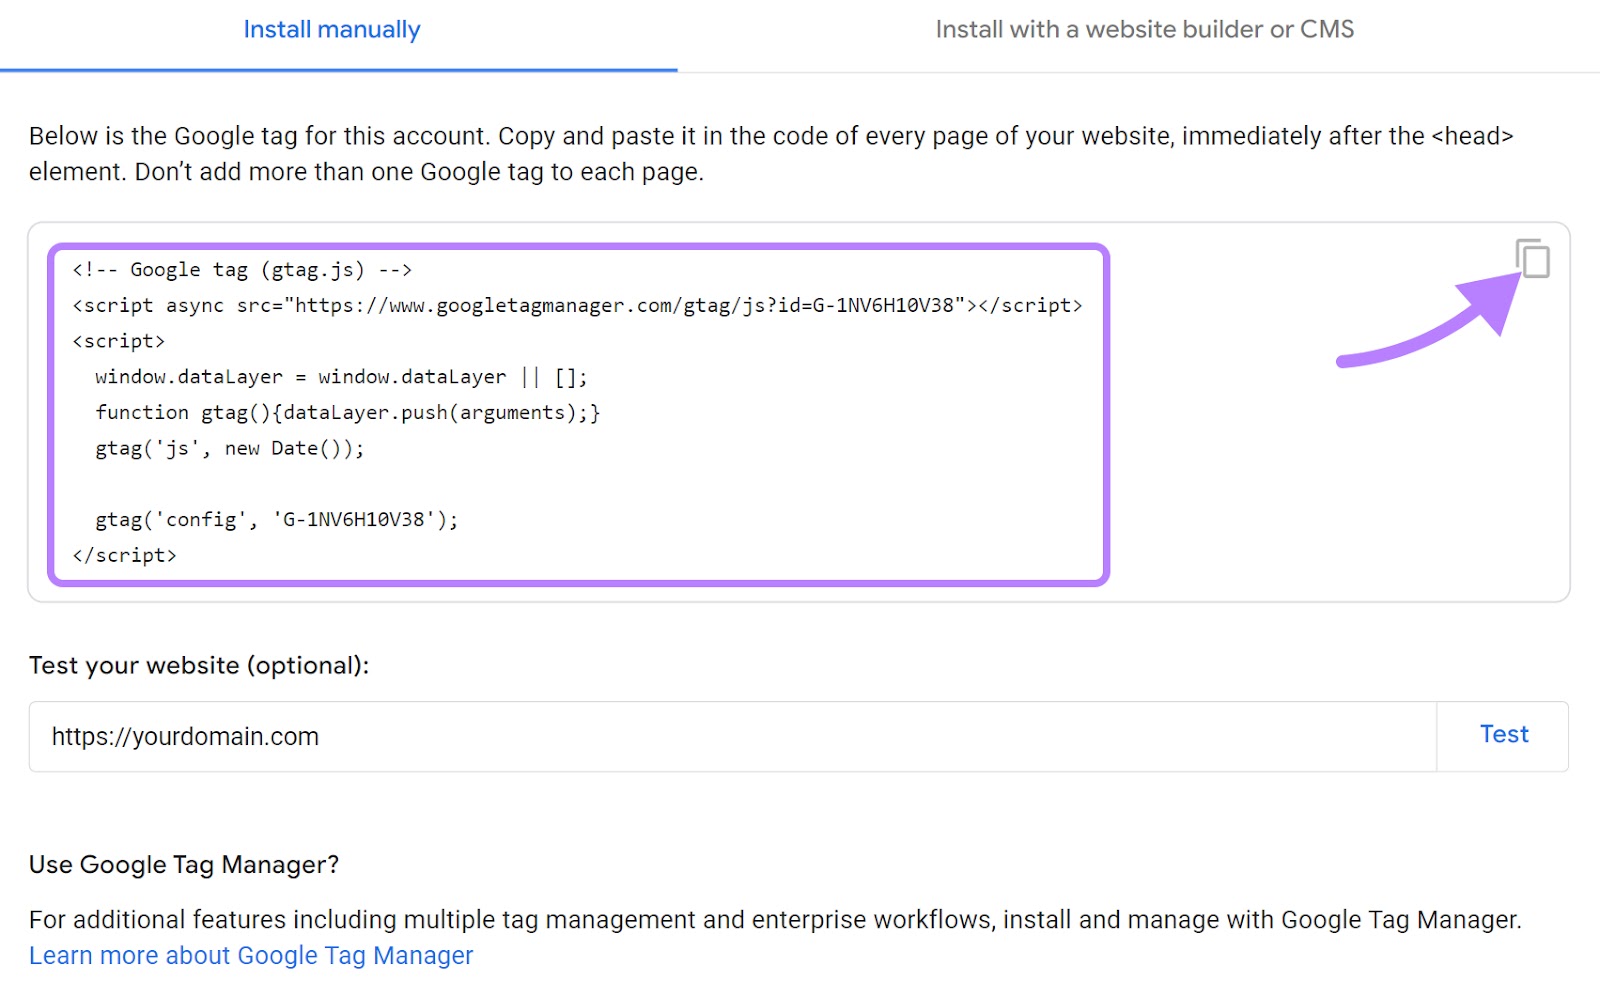The width and height of the screenshot is (1600, 997).
Task: Click the function gtag() code line
Action: [347, 413]
